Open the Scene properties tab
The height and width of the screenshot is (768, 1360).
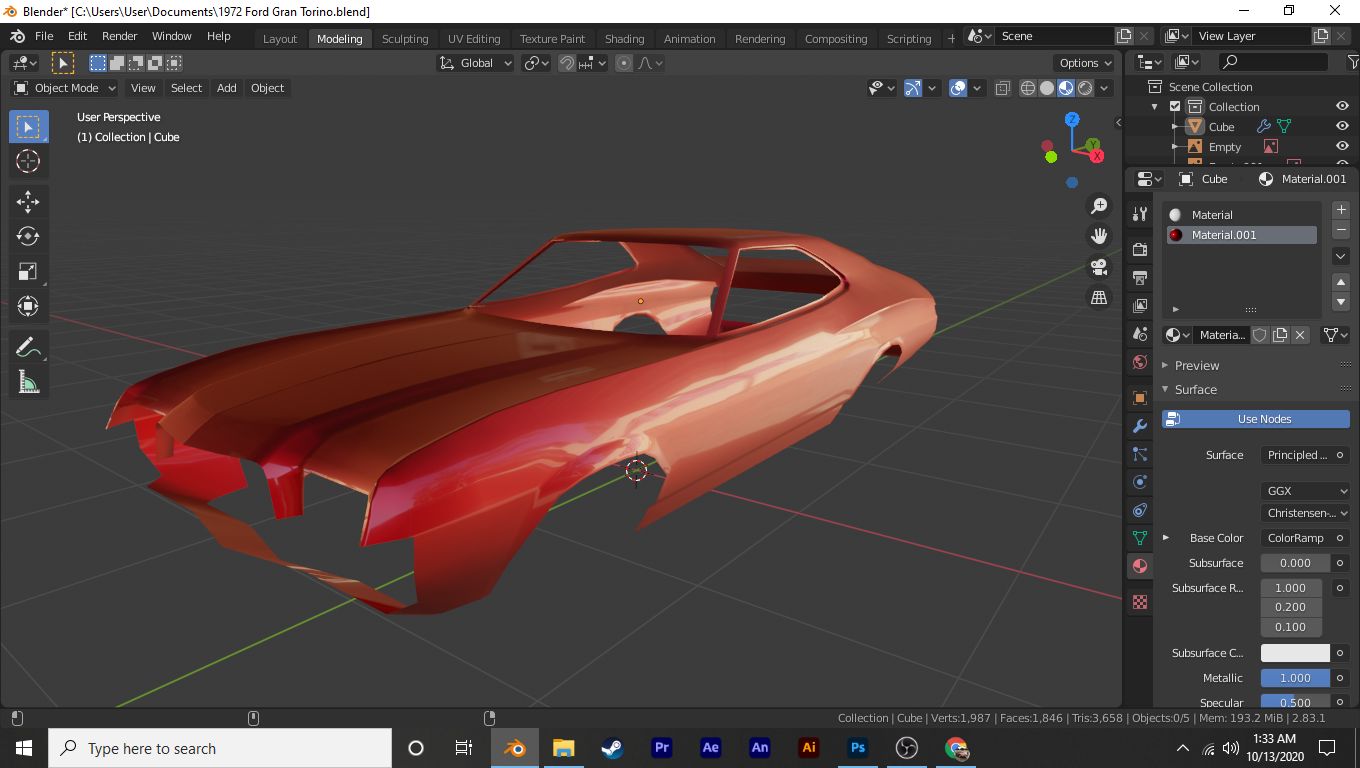point(1139,334)
